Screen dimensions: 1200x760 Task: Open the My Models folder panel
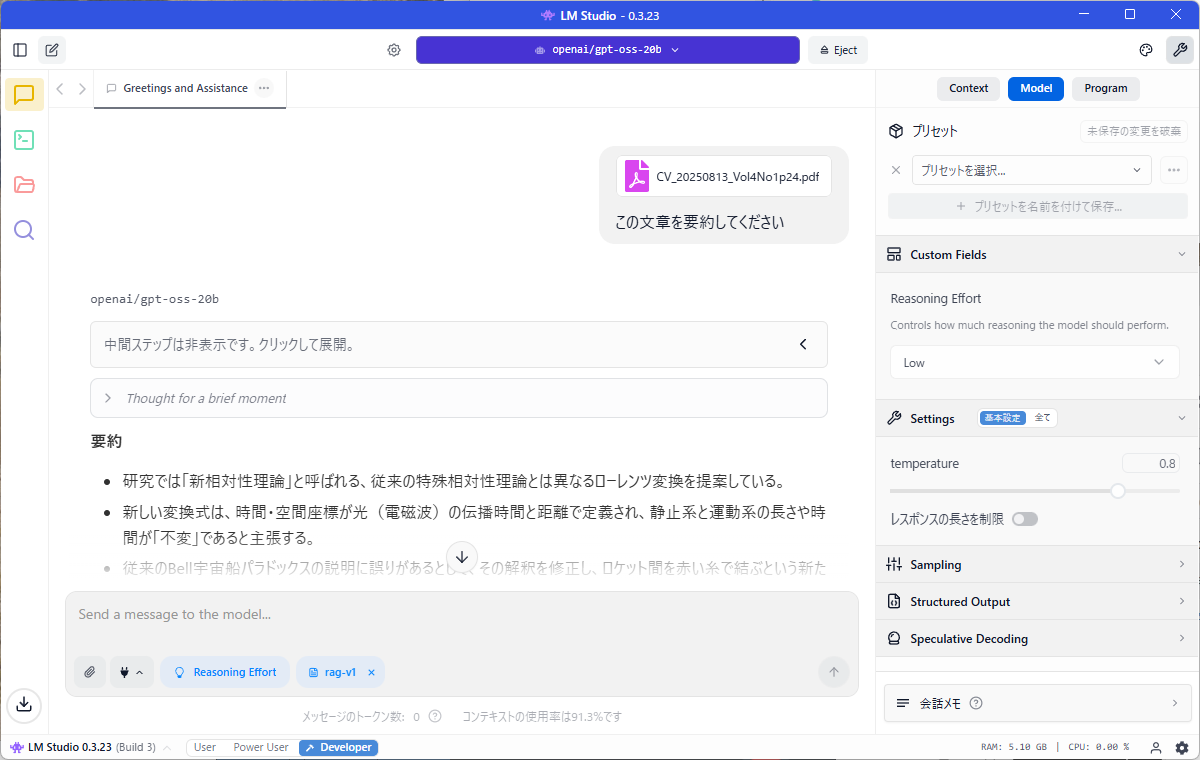click(x=22, y=184)
